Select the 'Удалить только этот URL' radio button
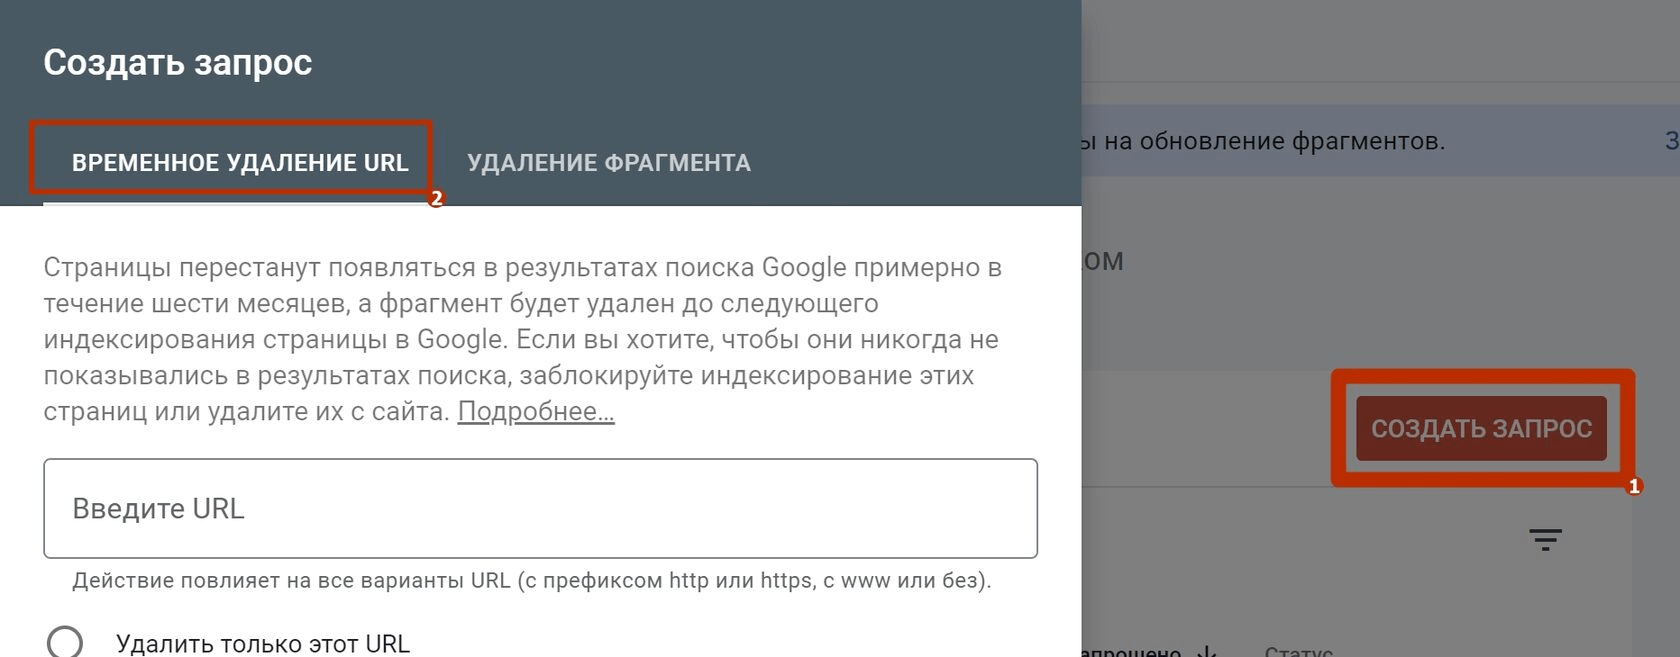Viewport: 1680px width, 657px height. click(65, 642)
